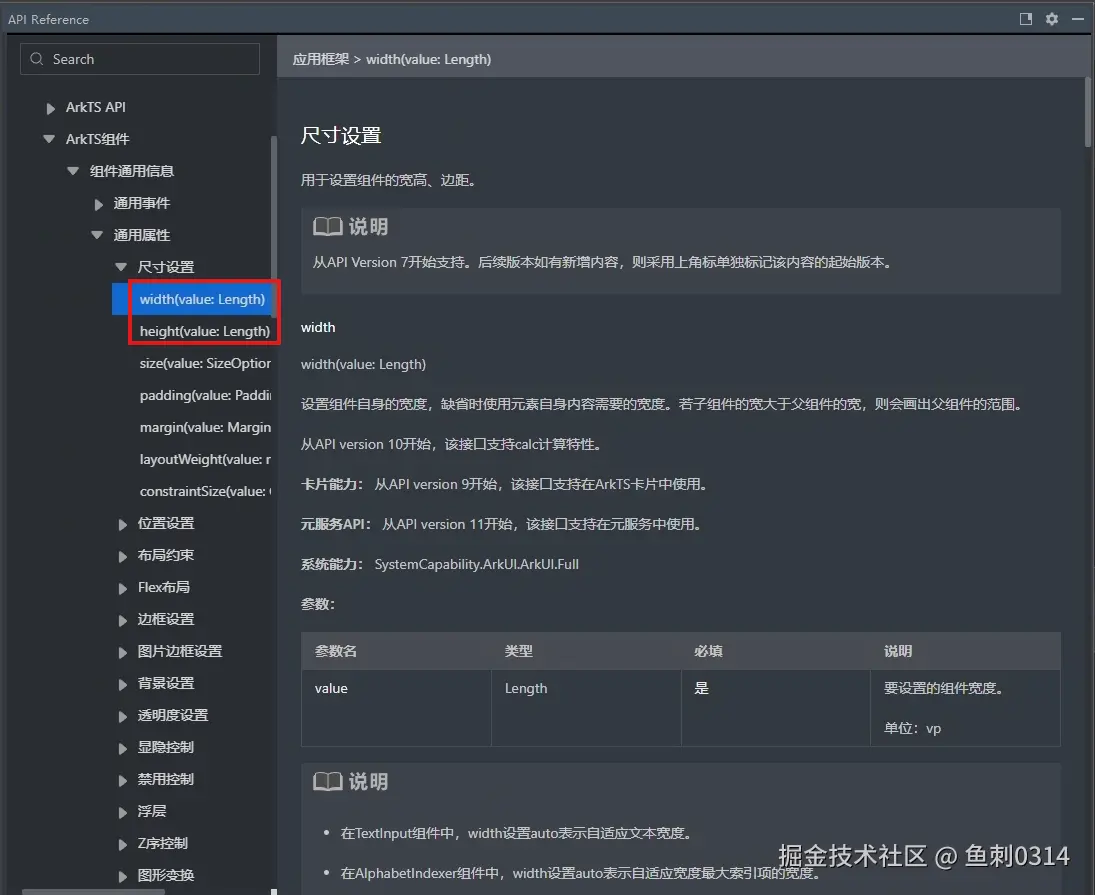
Task: Expand the 通用事件 arrow
Action: (x=98, y=204)
